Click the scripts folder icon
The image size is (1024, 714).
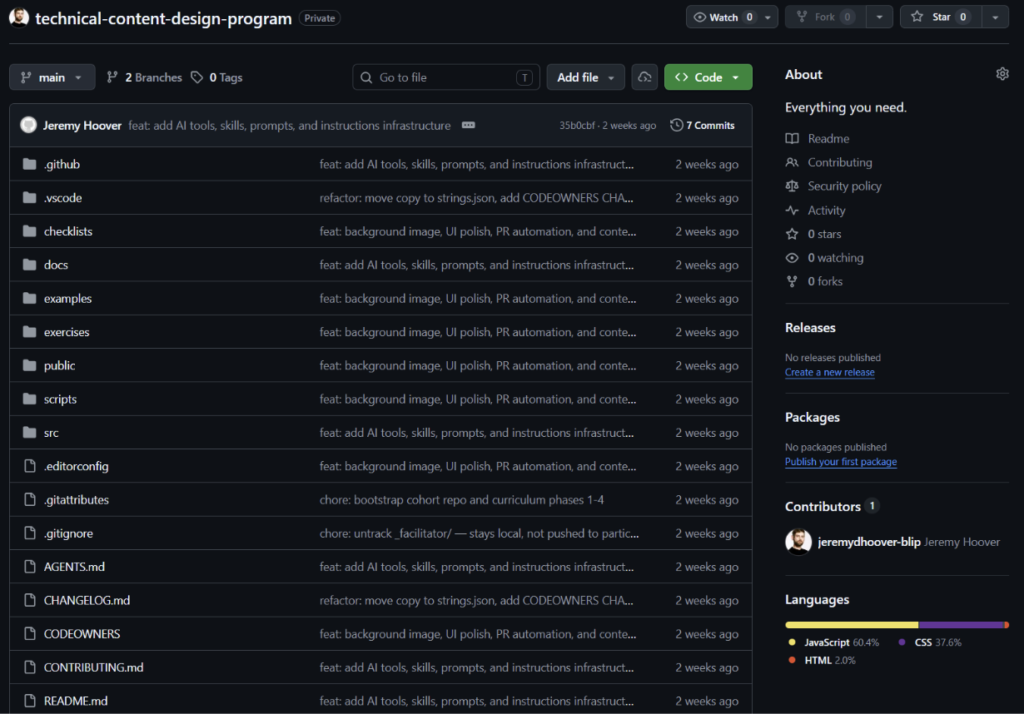pos(29,398)
